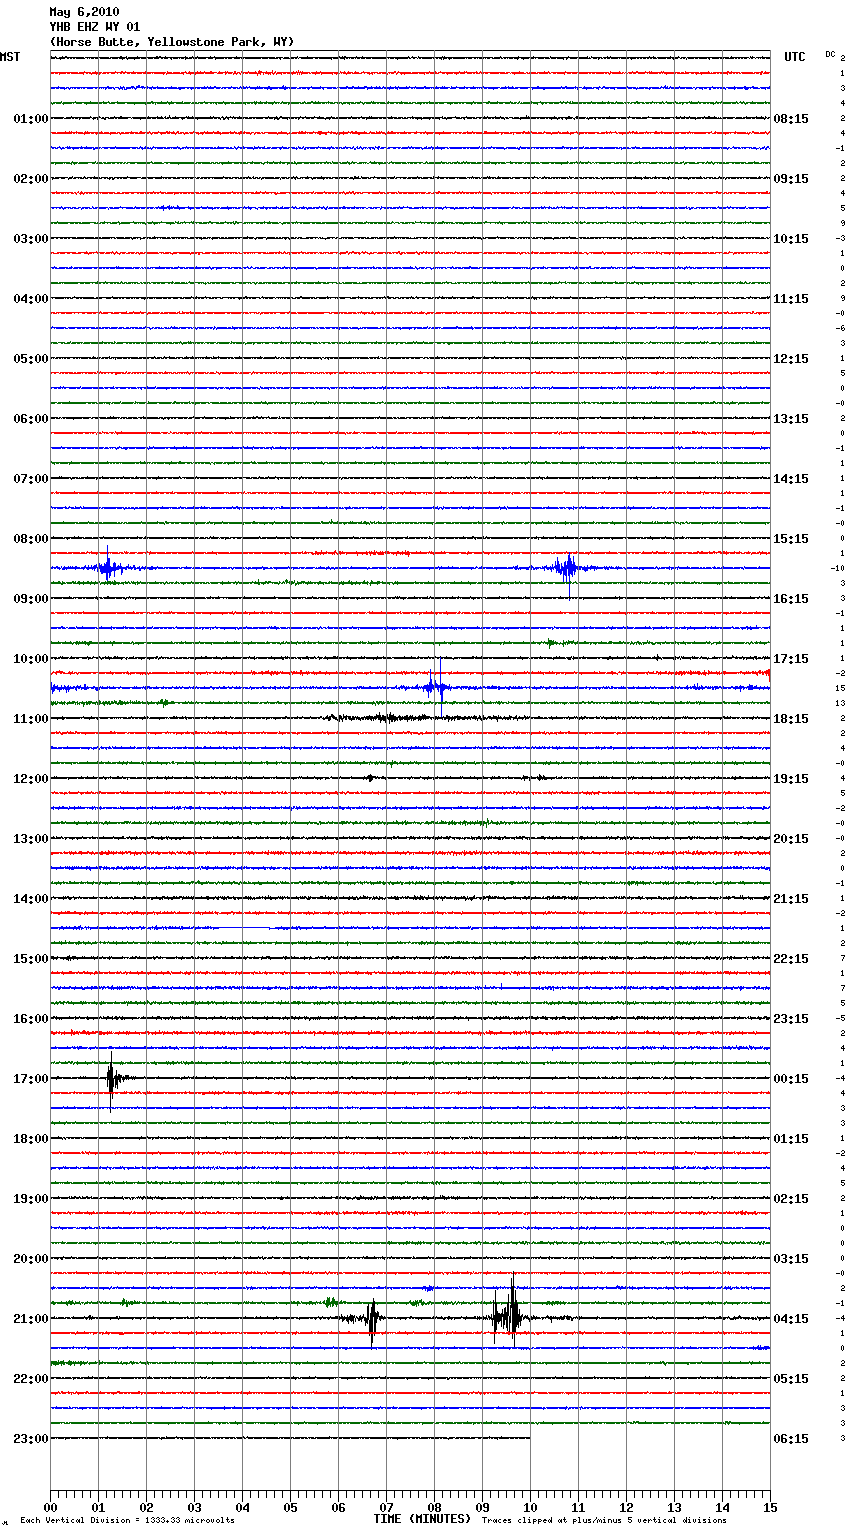Click the 22:15 UTC time label
The image size is (850, 1534).
(x=791, y=959)
